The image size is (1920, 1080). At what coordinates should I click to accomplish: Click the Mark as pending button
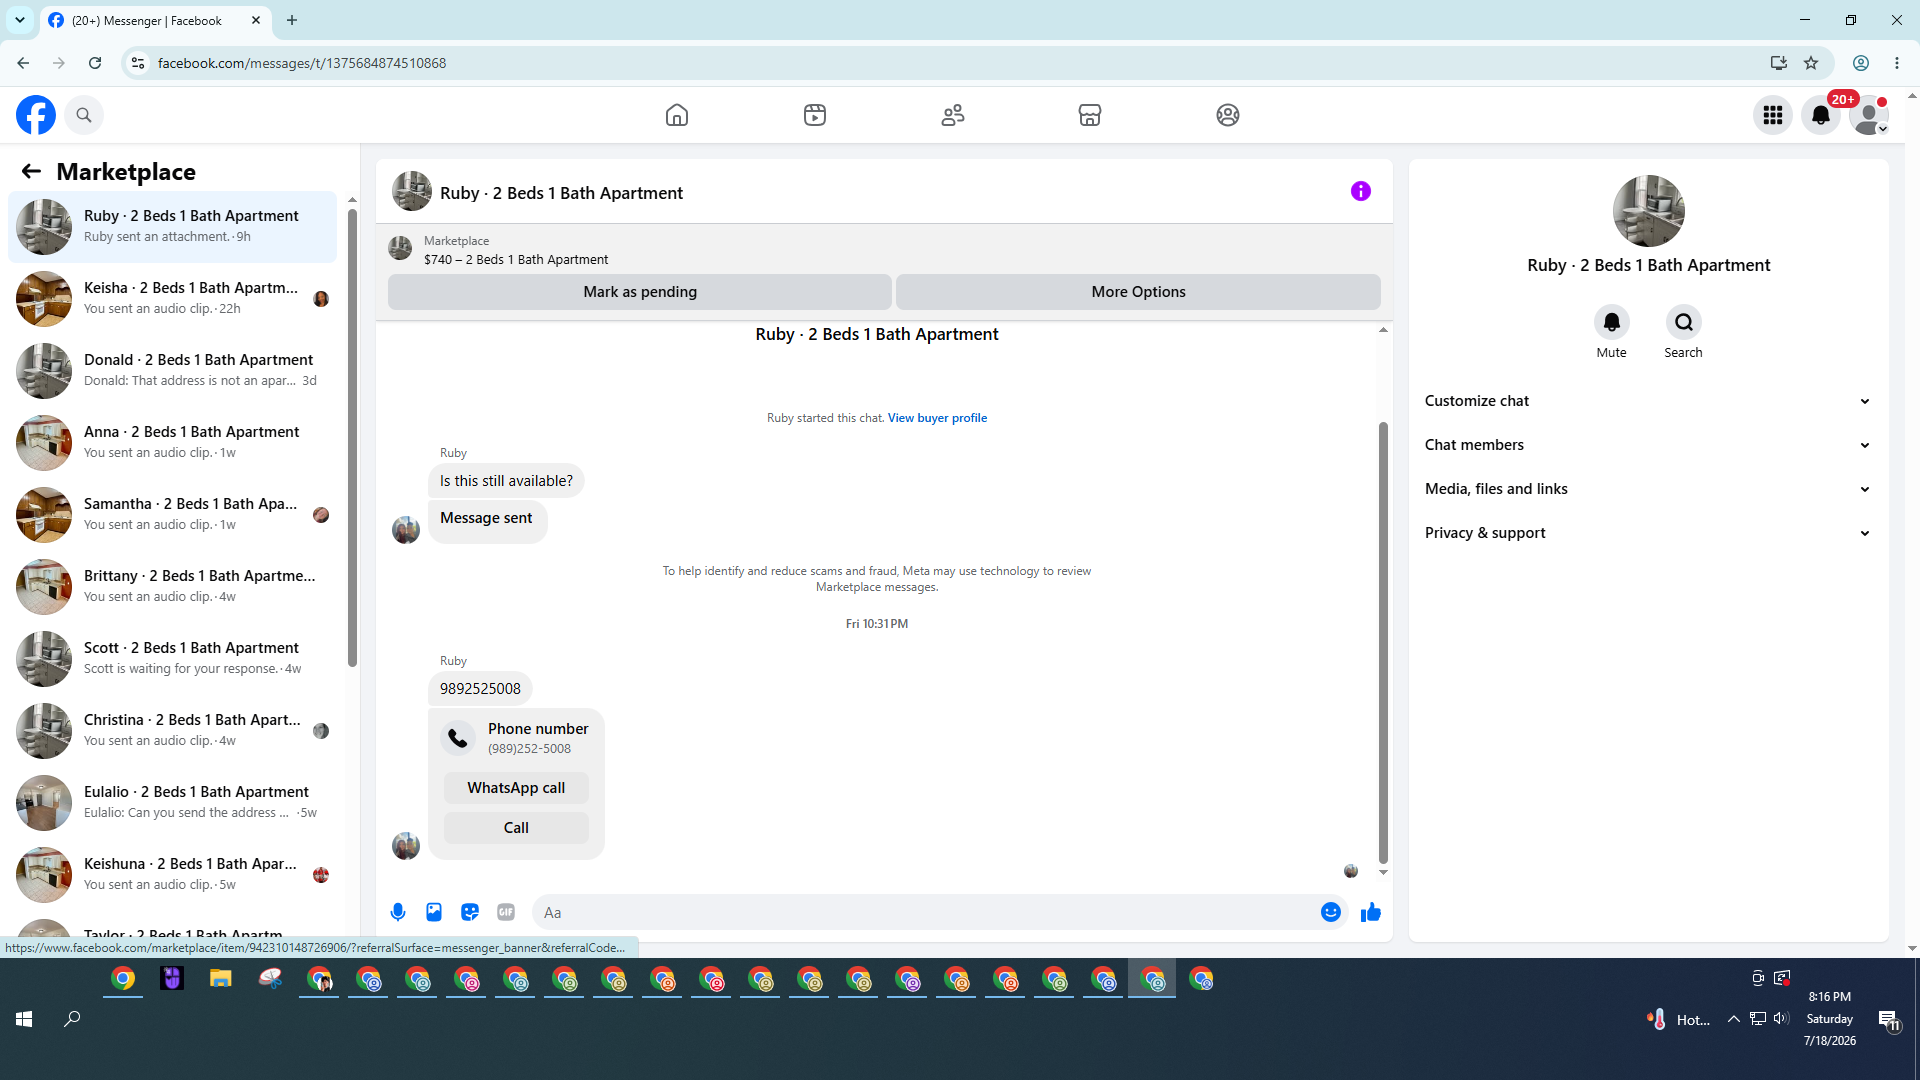click(640, 292)
